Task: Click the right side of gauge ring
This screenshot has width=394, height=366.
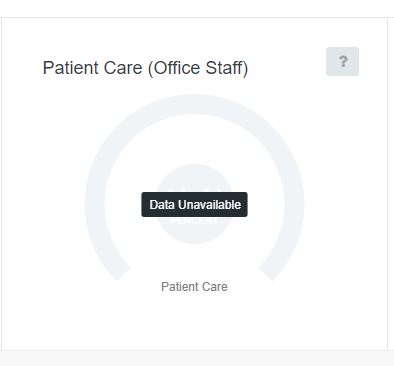Action: point(294,203)
